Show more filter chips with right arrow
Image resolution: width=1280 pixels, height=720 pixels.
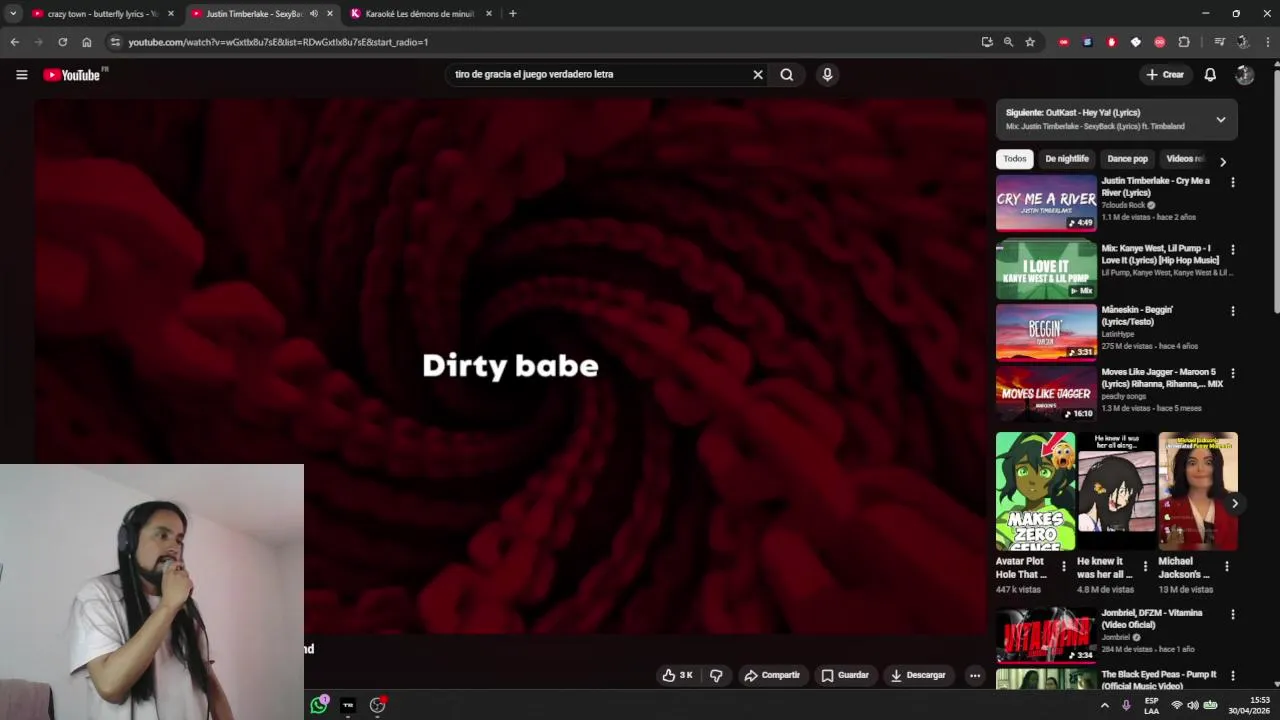click(x=1222, y=161)
